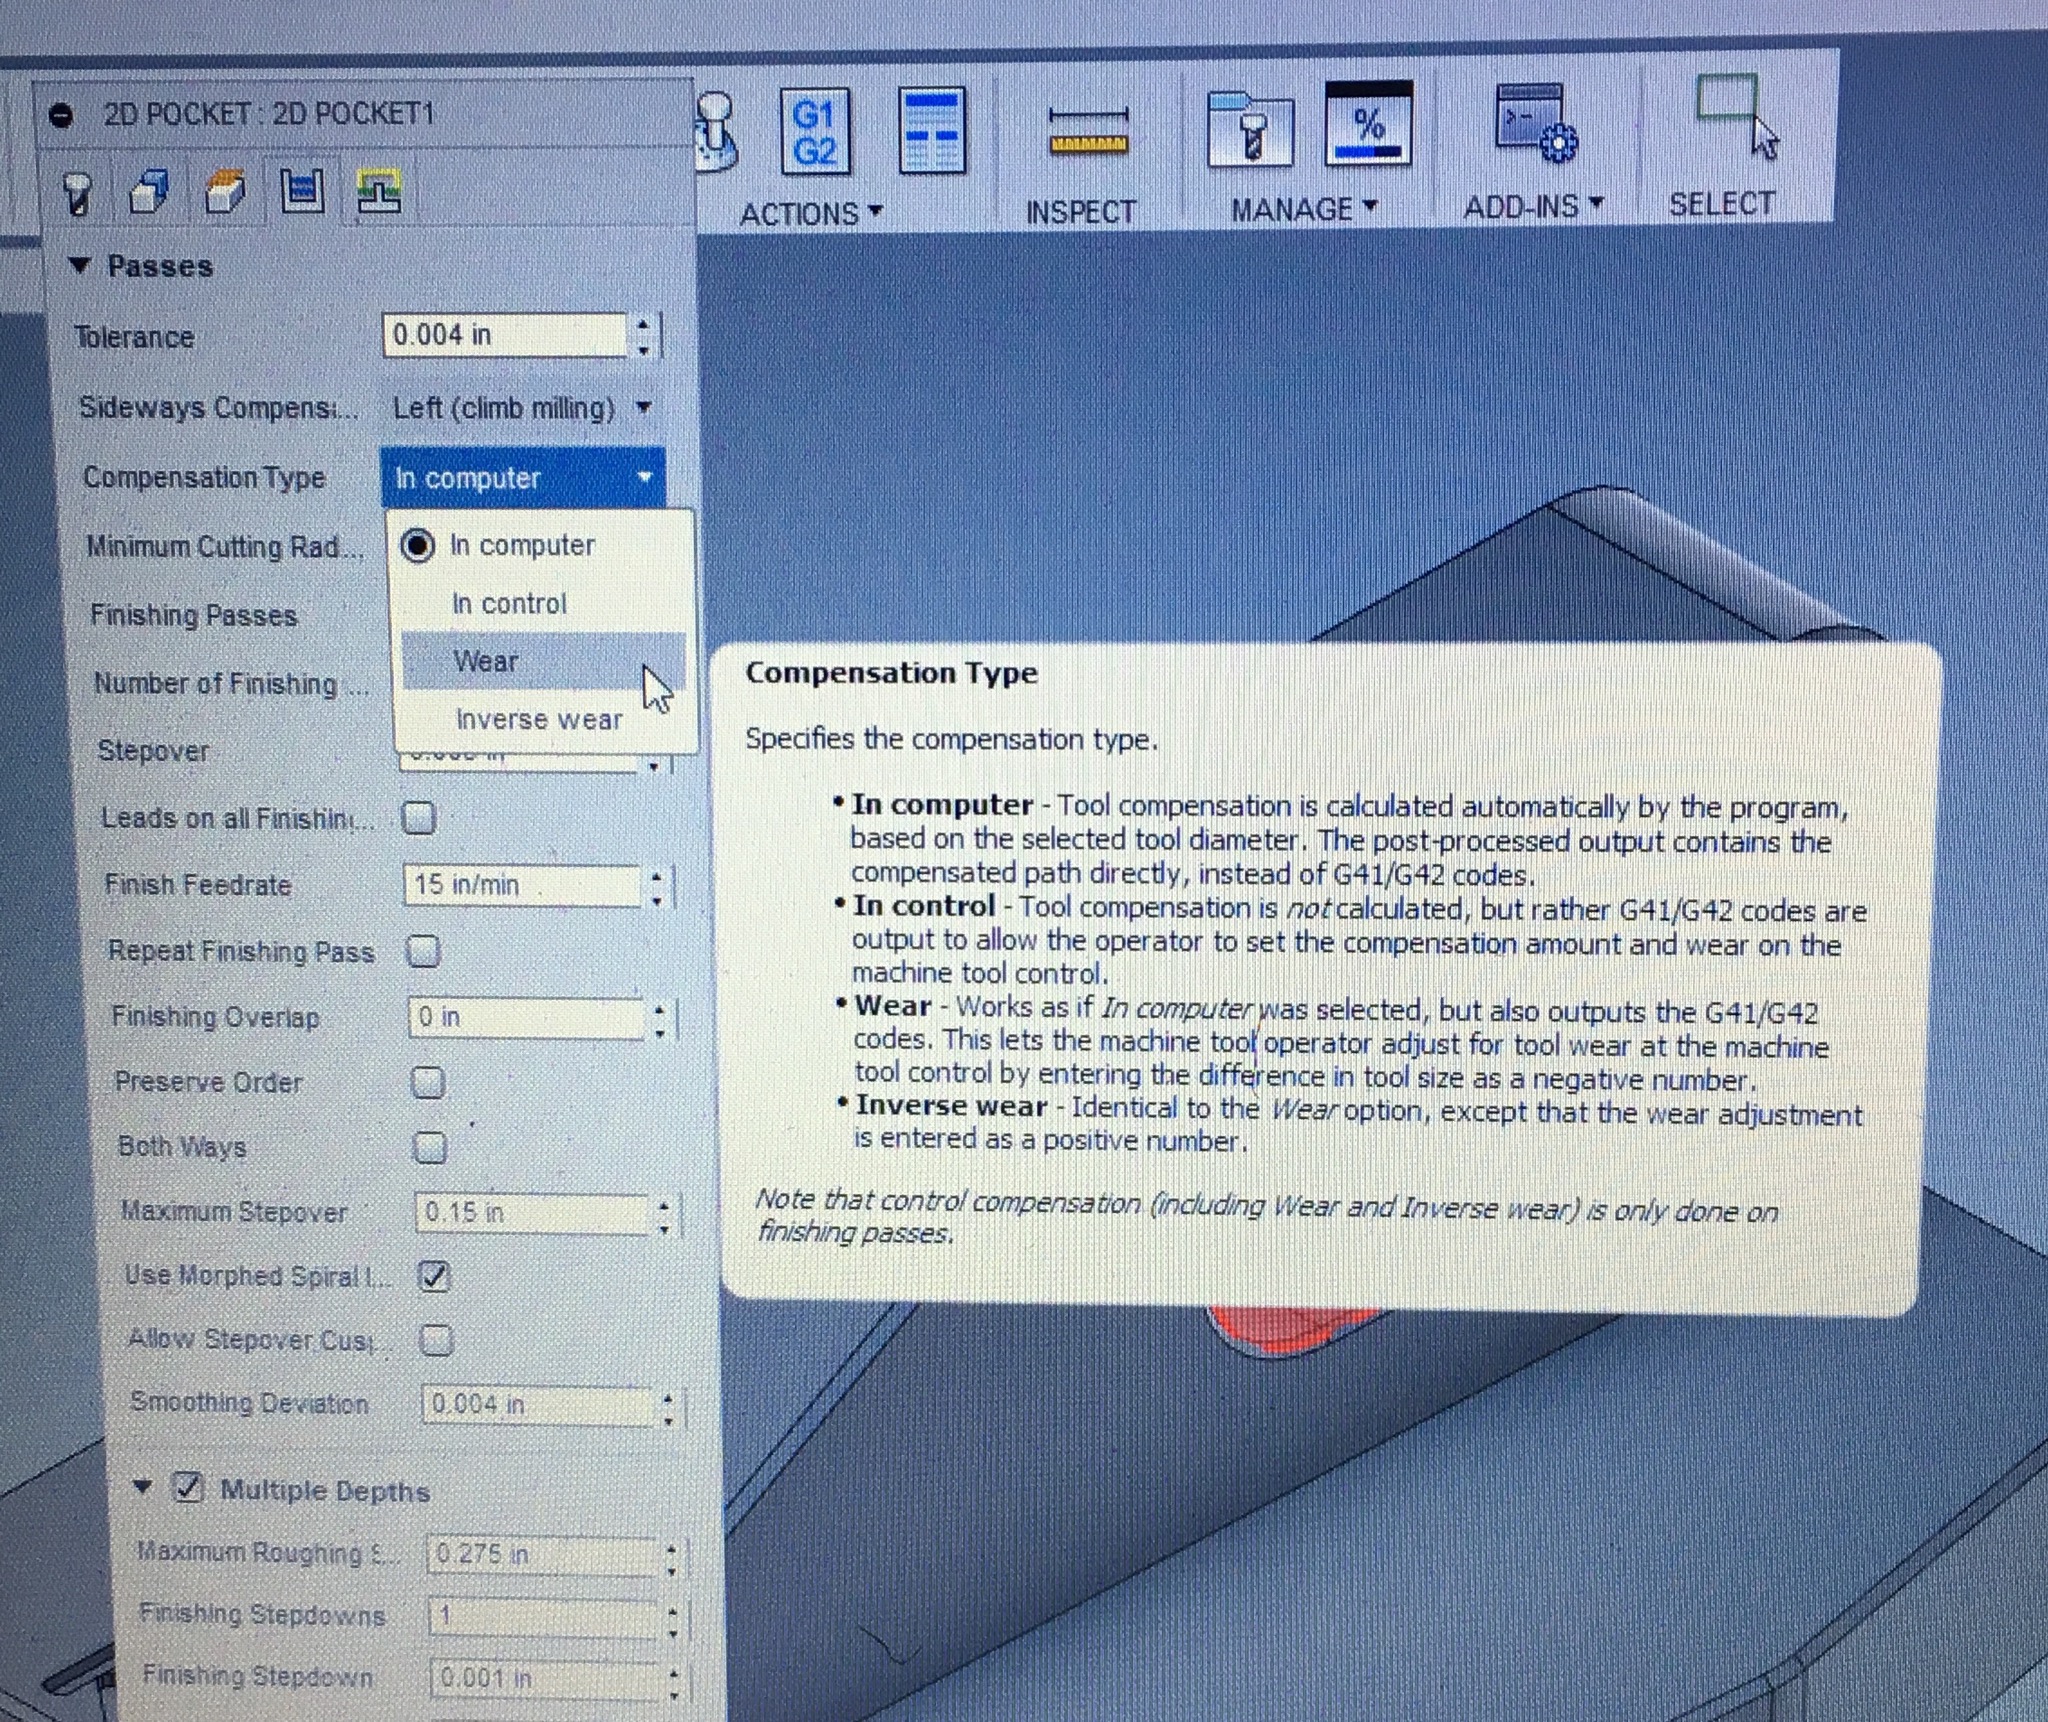The width and height of the screenshot is (2048, 1722).
Task: Collapse the Passes section
Action: click(79, 266)
